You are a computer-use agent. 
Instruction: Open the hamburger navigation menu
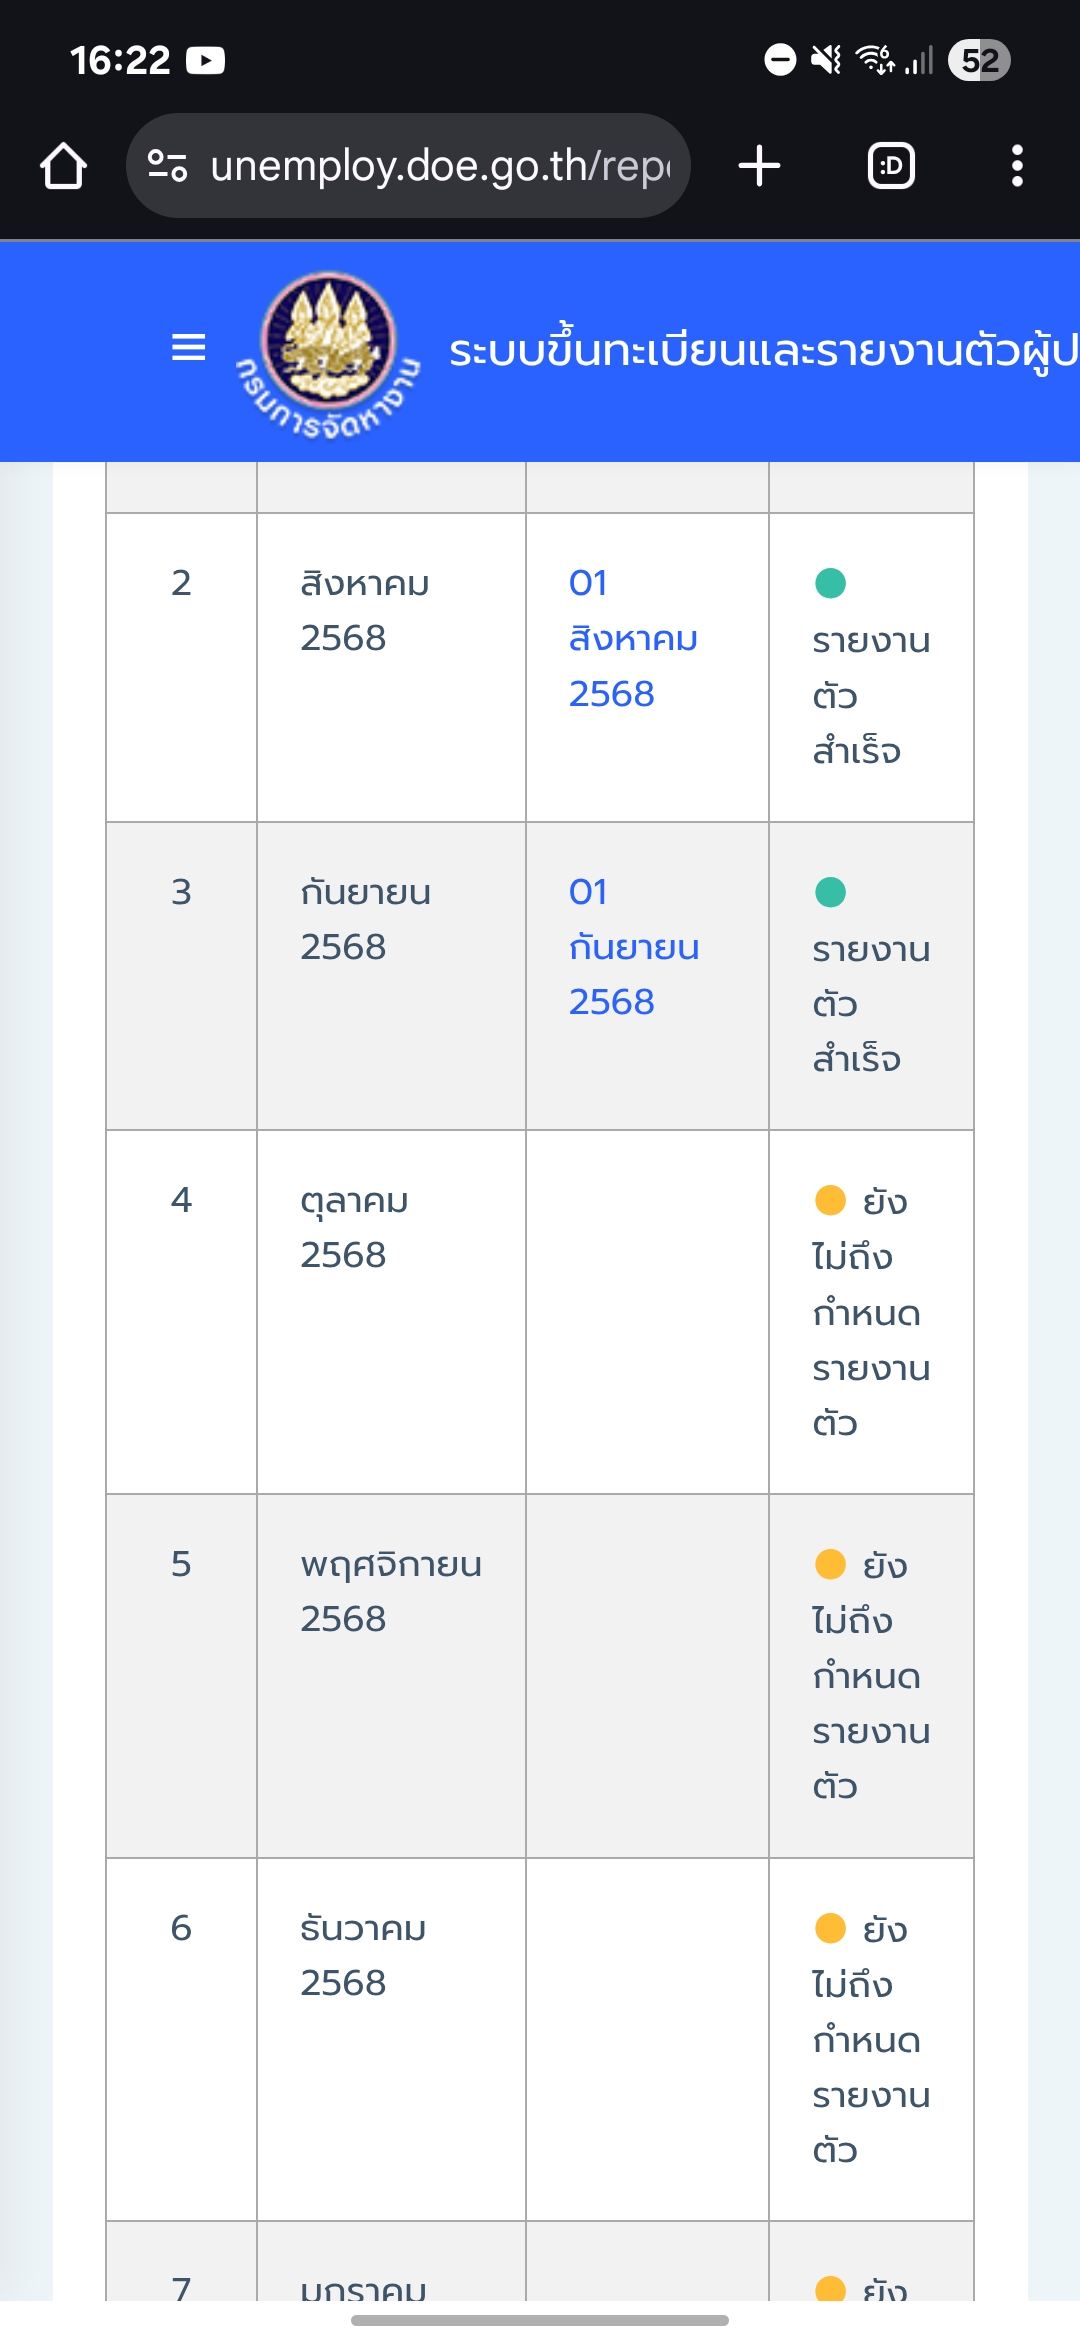188,348
